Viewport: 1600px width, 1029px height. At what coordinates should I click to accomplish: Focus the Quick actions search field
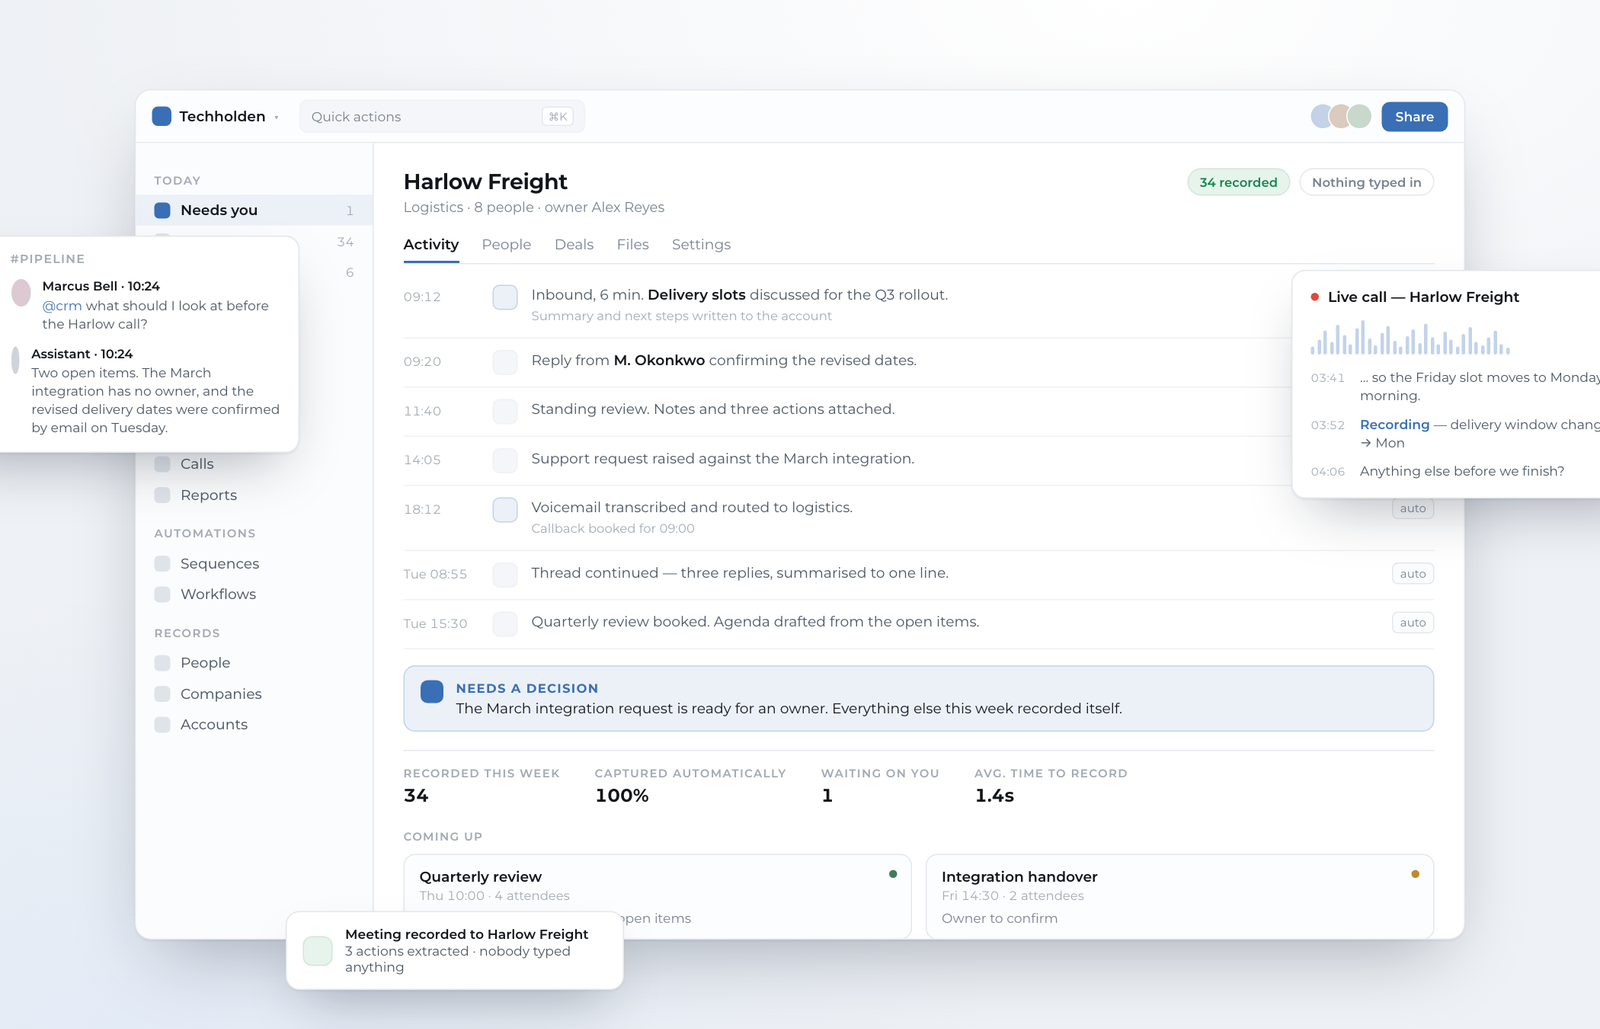click(x=441, y=117)
